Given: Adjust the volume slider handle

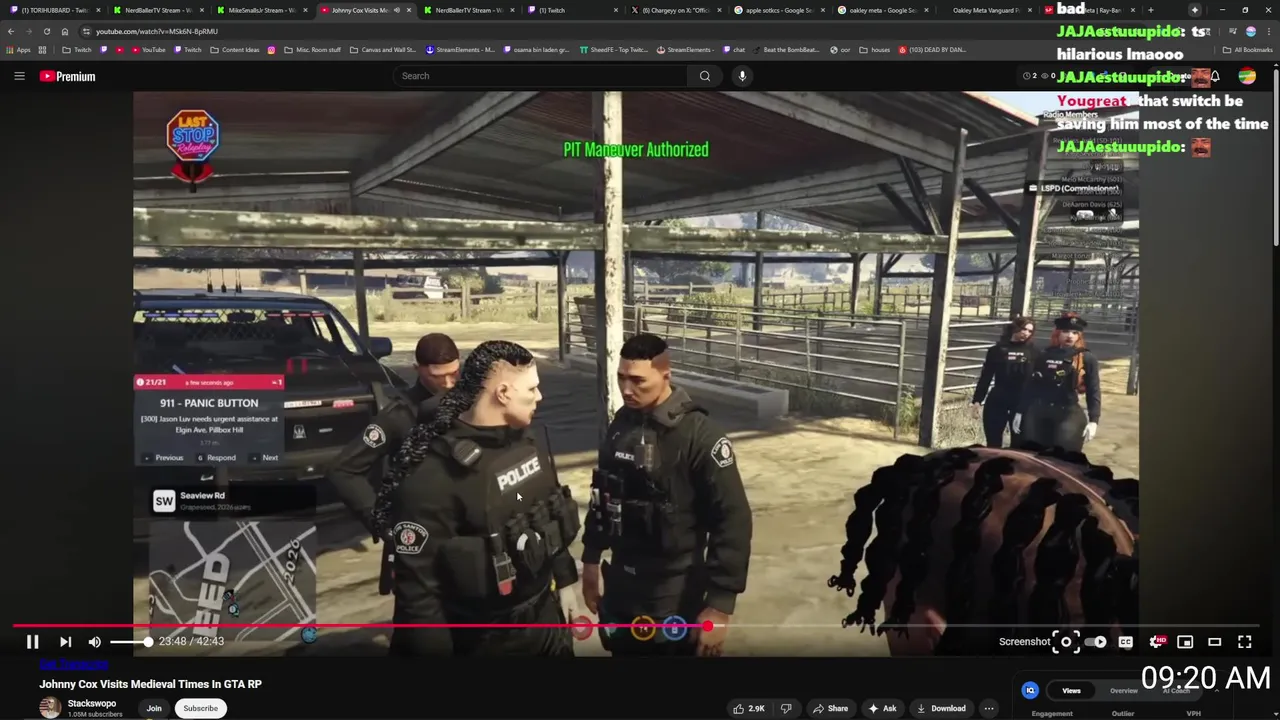Looking at the screenshot, I should (x=148, y=642).
